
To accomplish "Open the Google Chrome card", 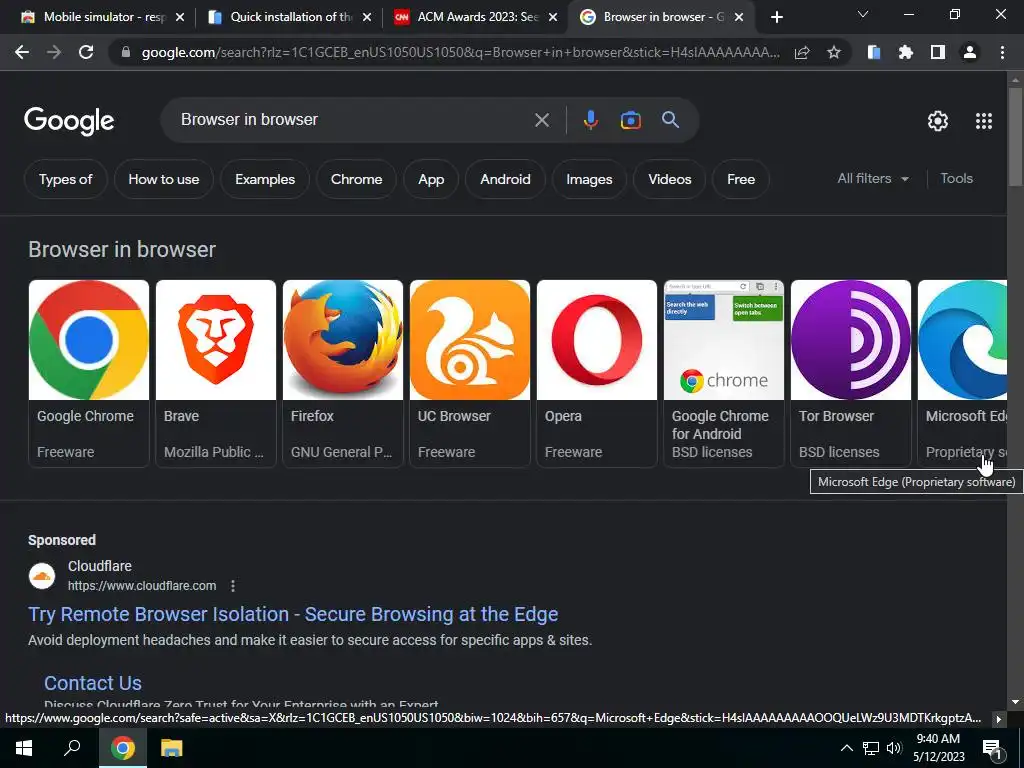I will [x=89, y=374].
